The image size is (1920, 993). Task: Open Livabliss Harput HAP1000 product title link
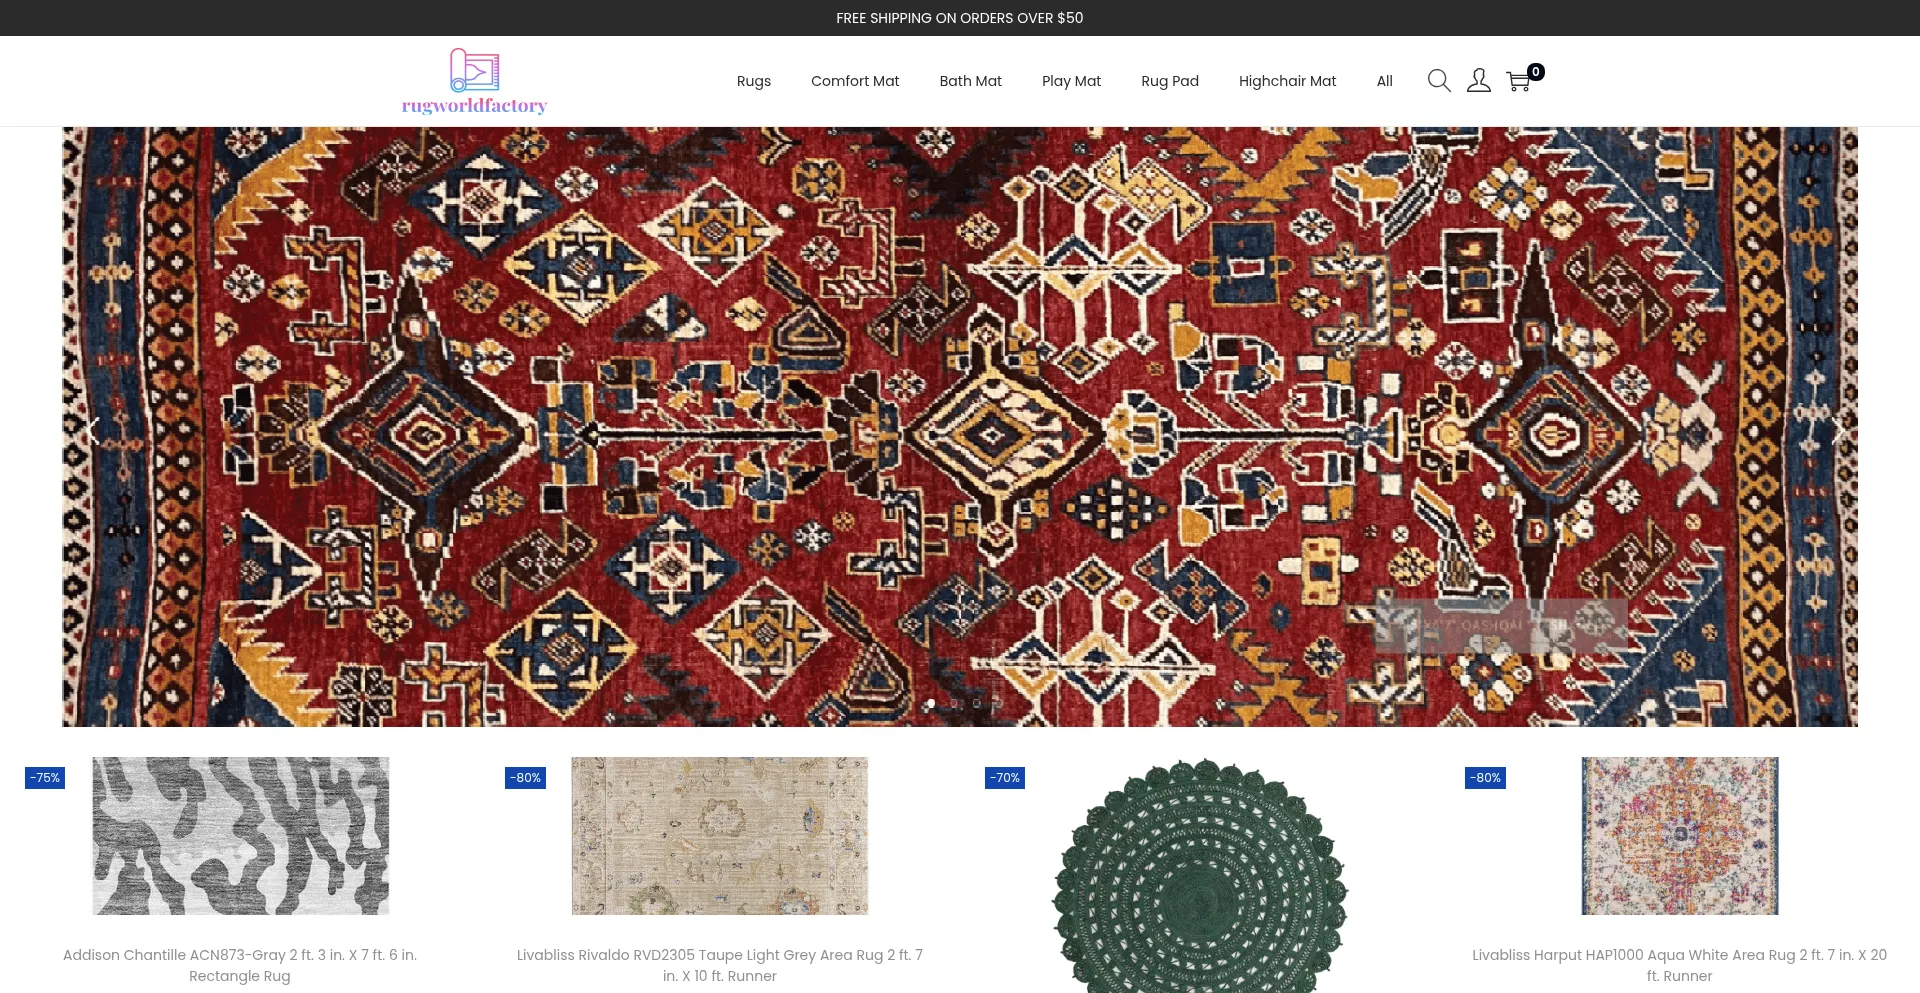click(x=1680, y=965)
